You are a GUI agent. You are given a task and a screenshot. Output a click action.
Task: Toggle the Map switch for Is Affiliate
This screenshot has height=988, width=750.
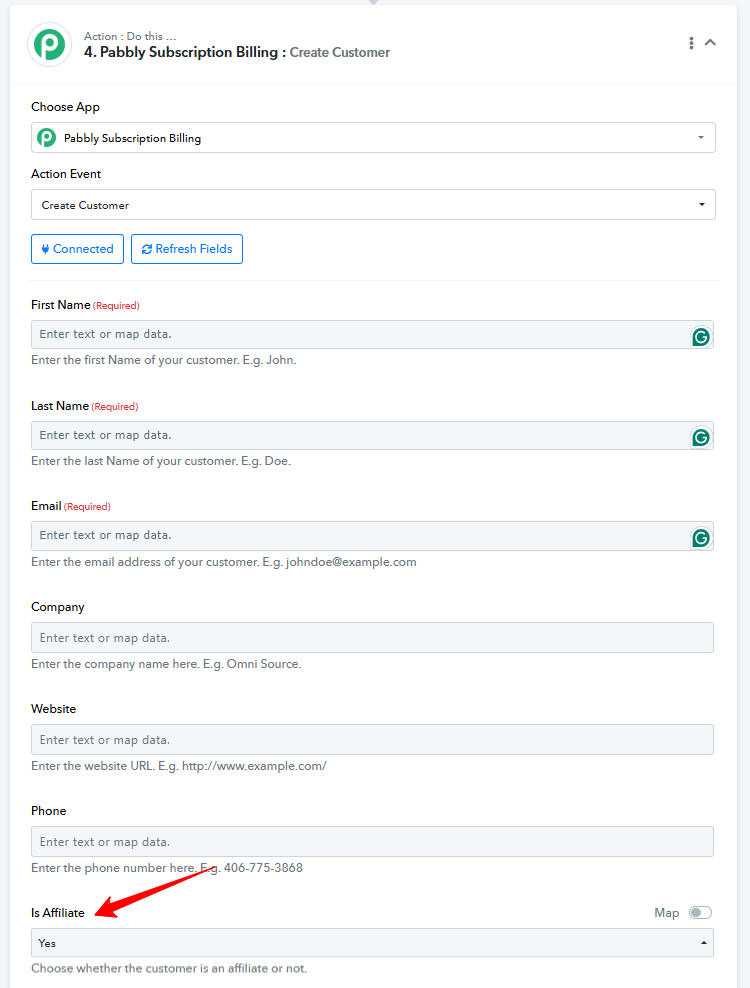click(700, 912)
